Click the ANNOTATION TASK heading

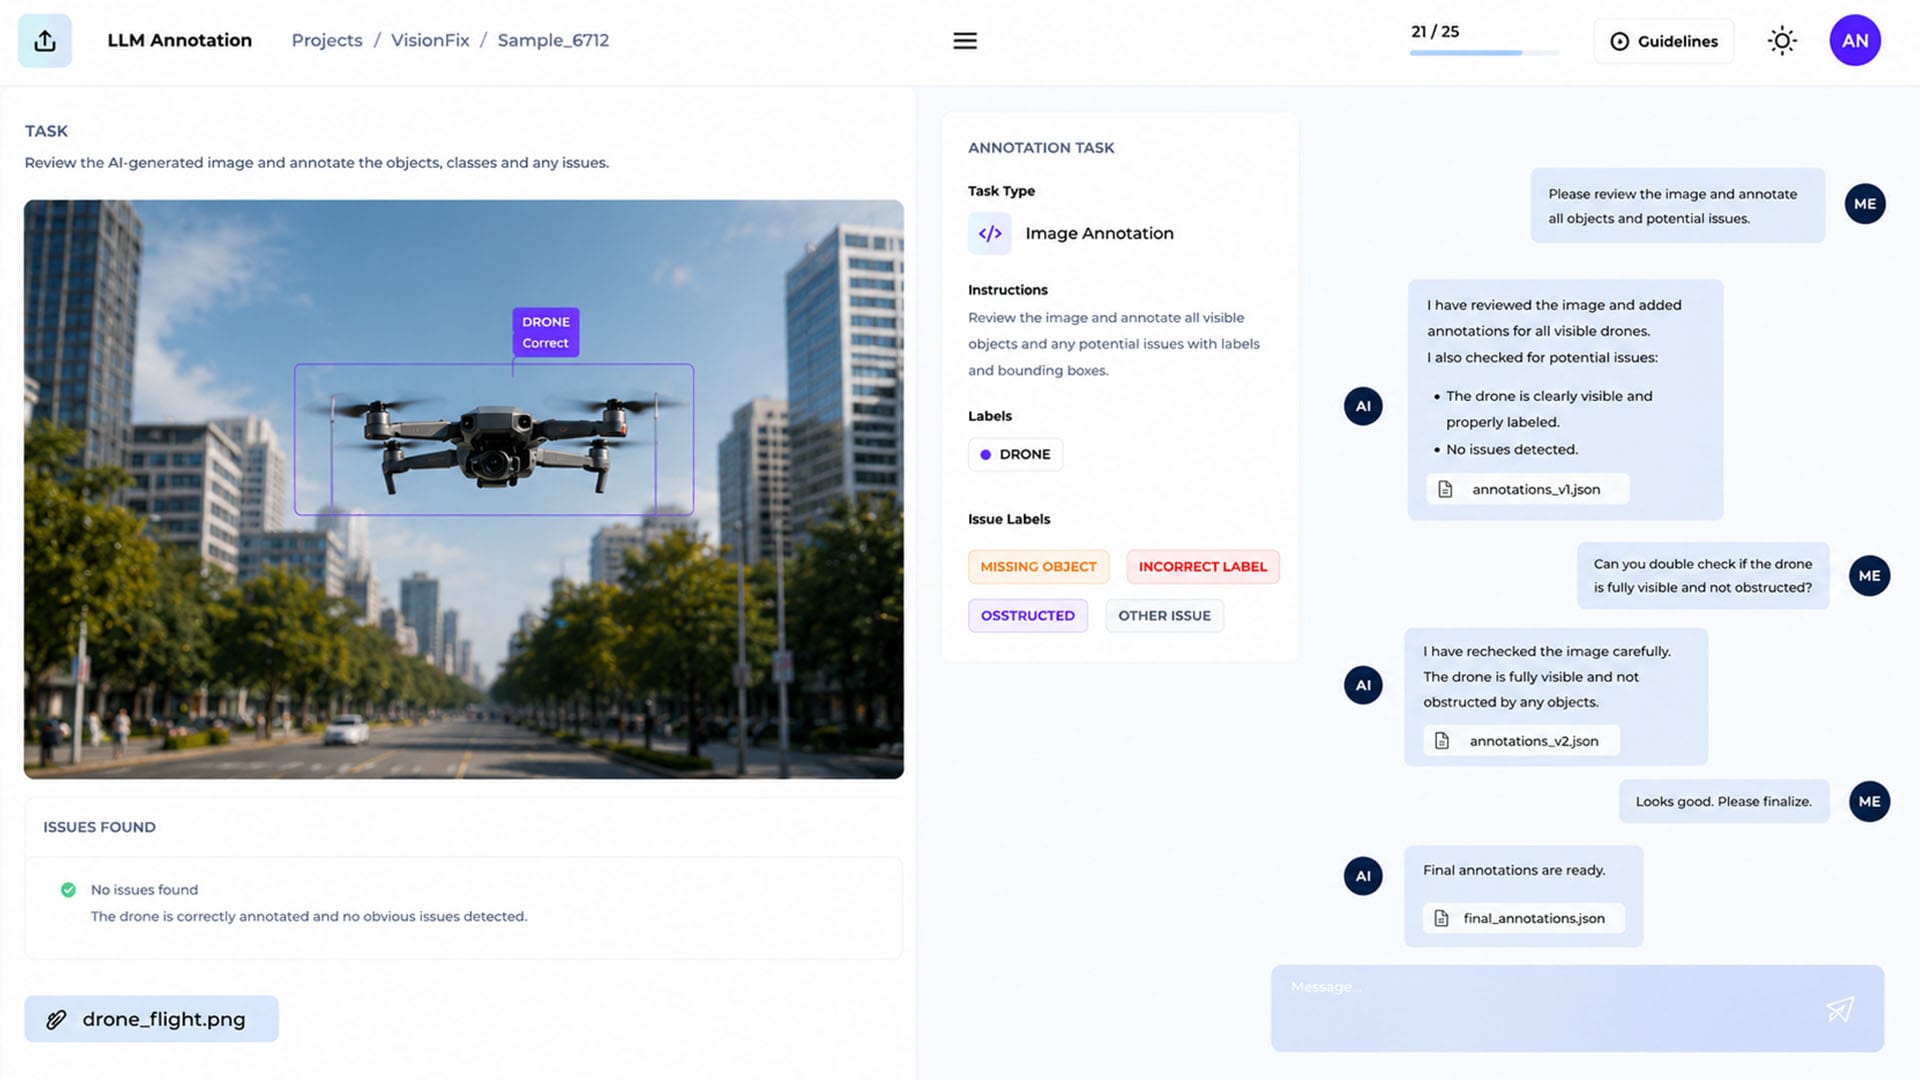[1041, 147]
